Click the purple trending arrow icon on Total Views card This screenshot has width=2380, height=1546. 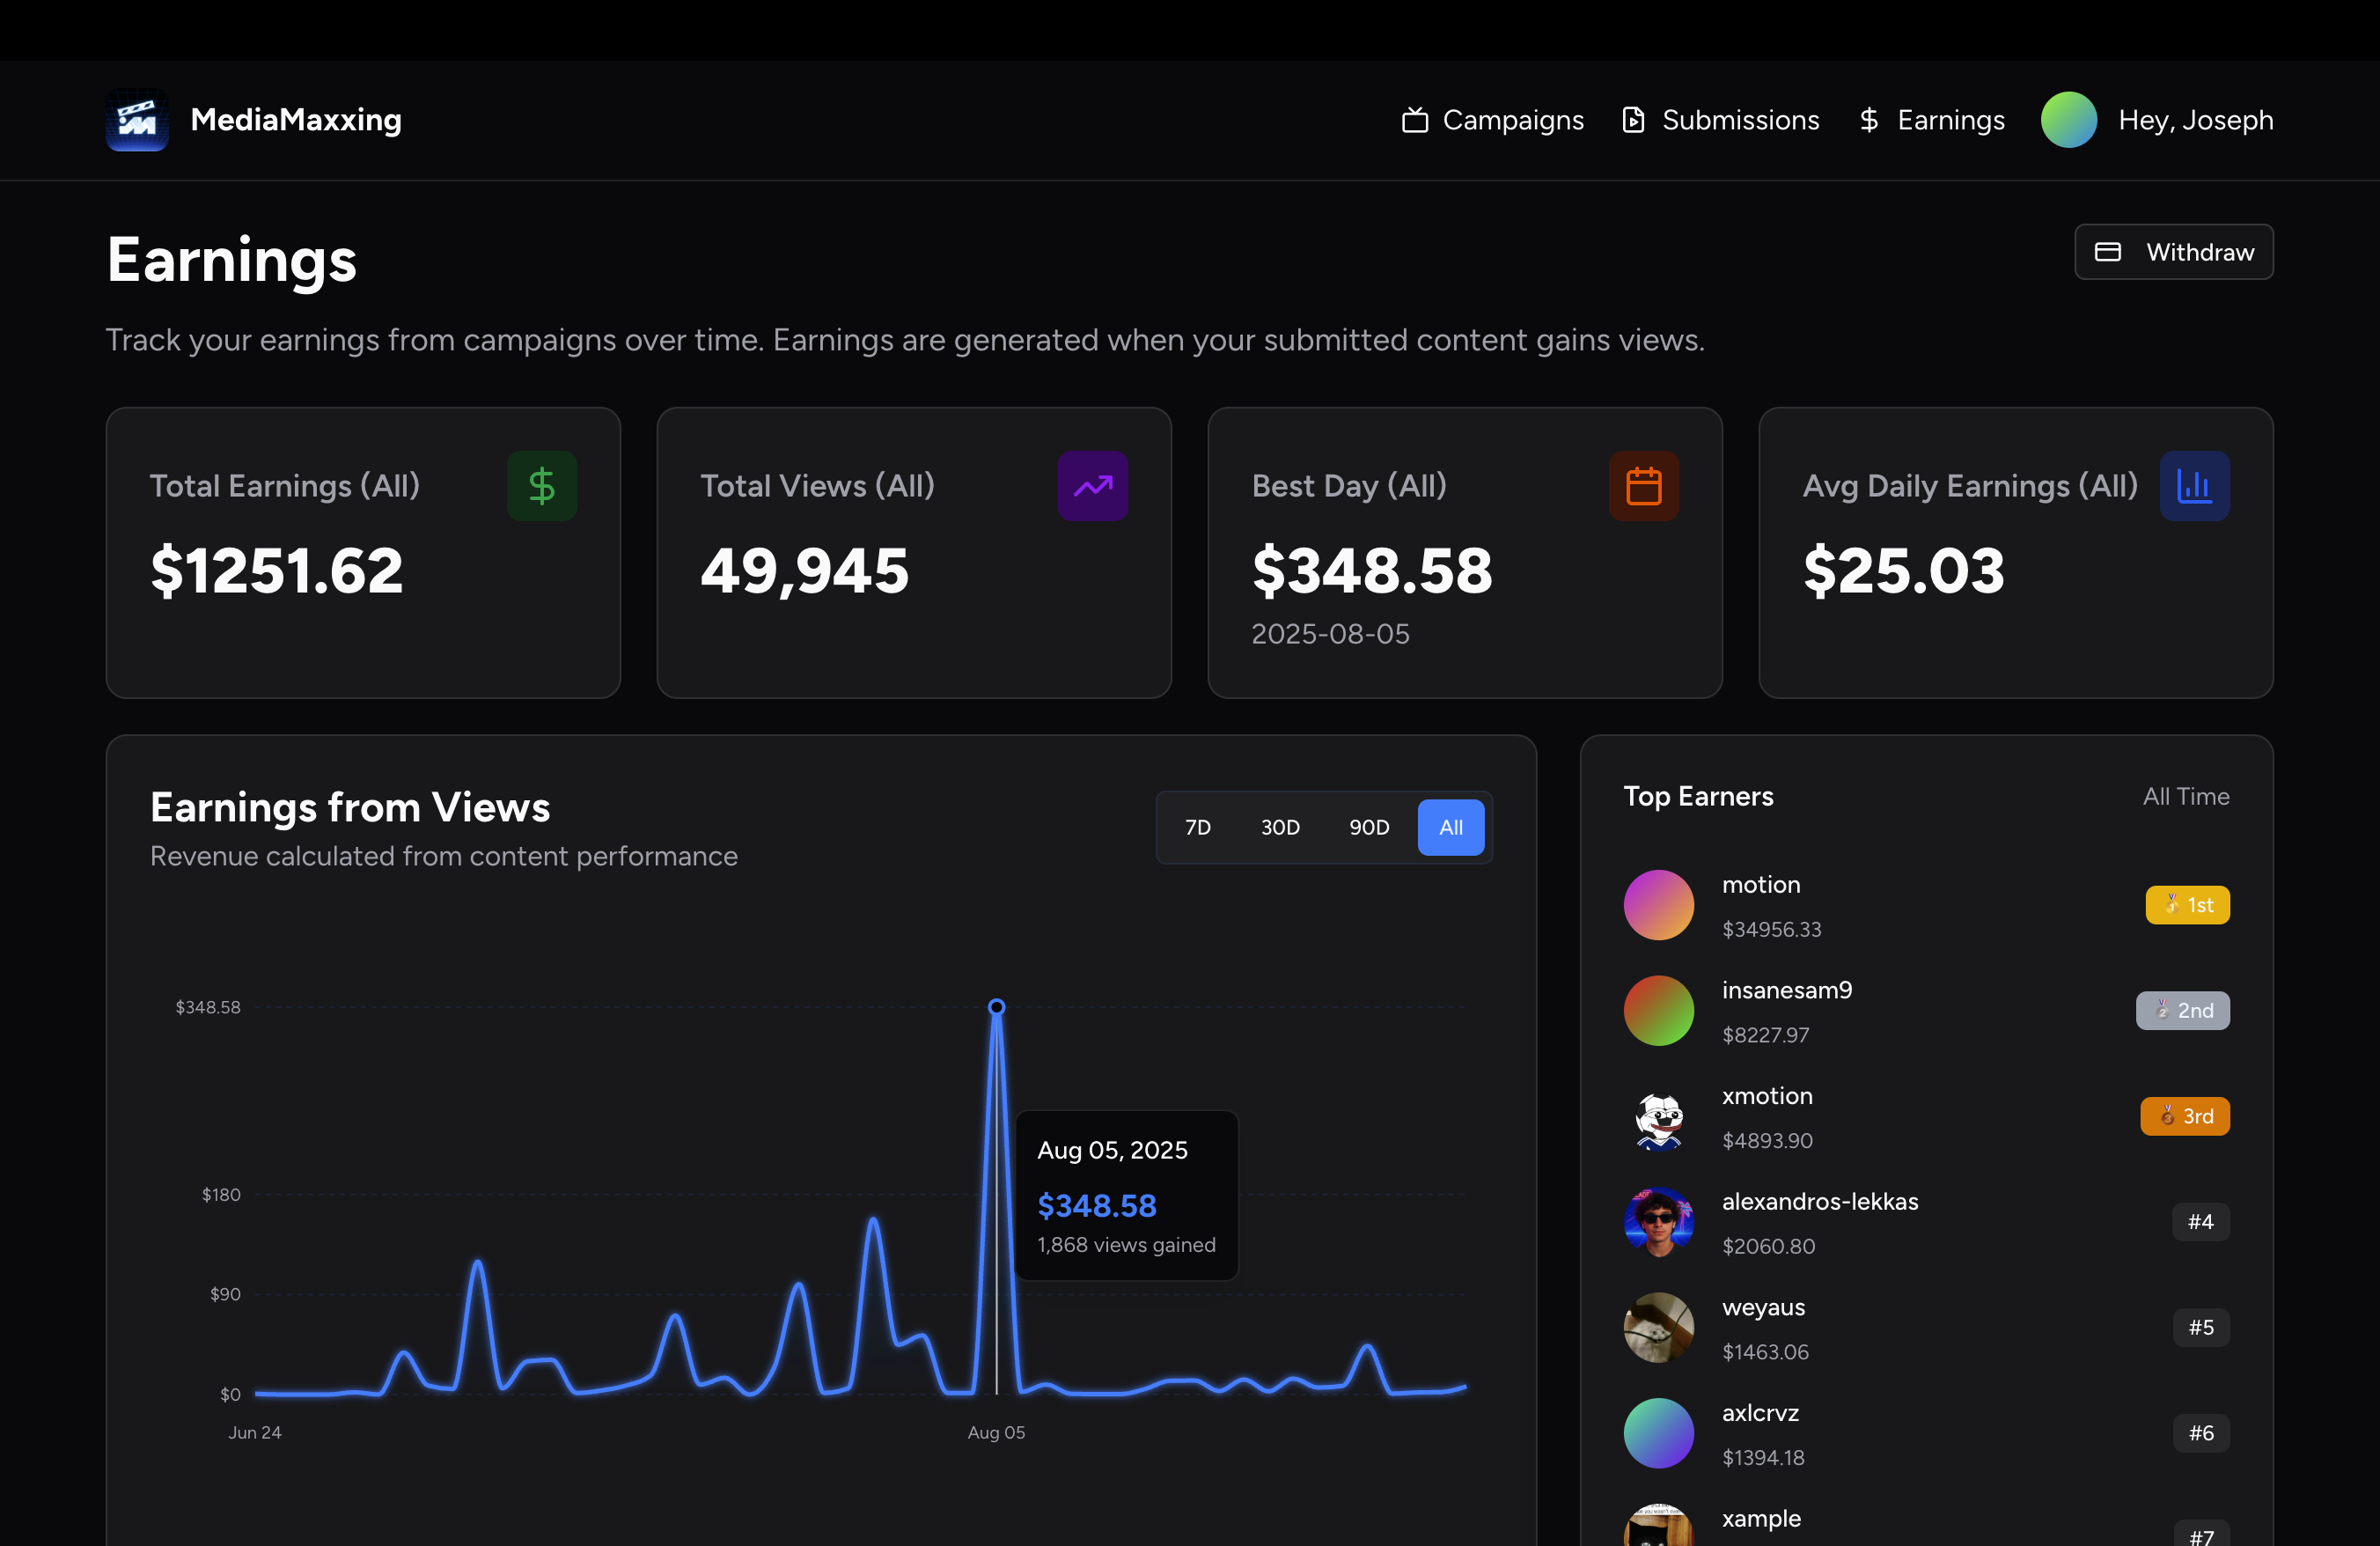(x=1092, y=486)
